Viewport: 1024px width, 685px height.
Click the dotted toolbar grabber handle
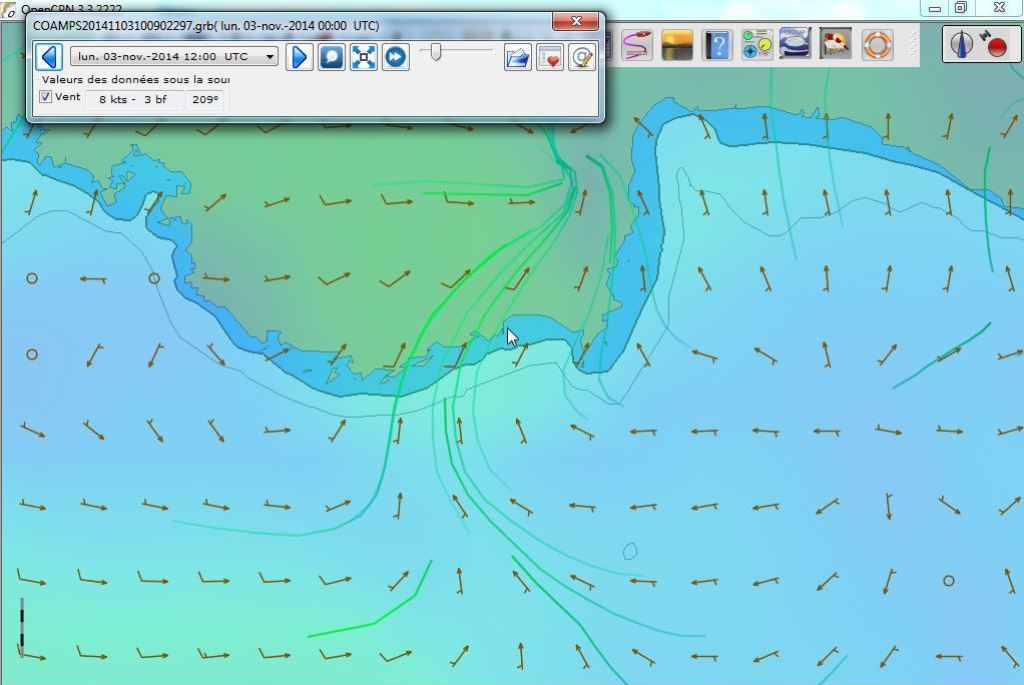(913, 45)
